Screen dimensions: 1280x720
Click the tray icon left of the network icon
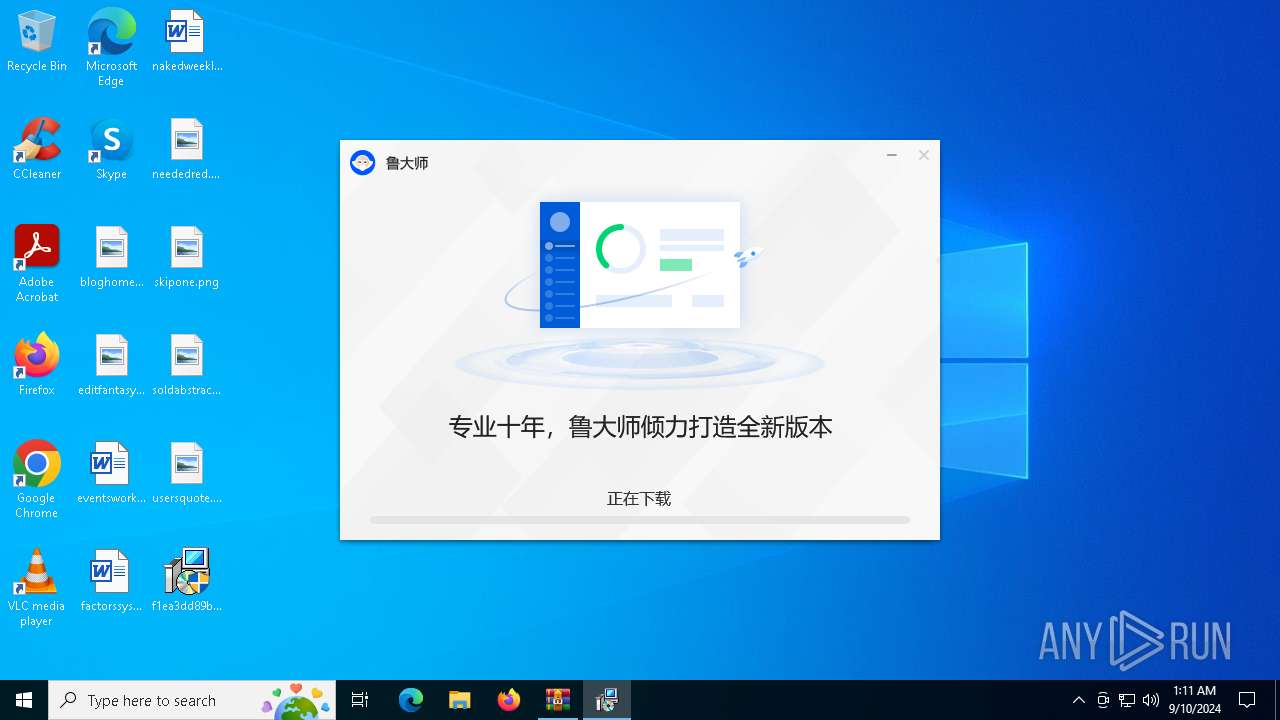(x=1103, y=700)
